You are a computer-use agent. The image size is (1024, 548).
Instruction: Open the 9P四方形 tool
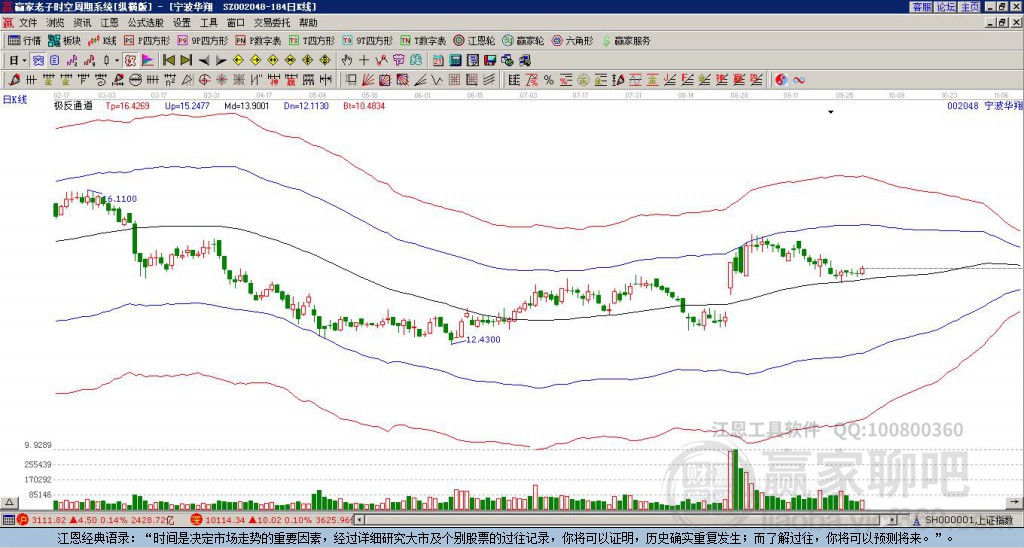click(x=202, y=40)
